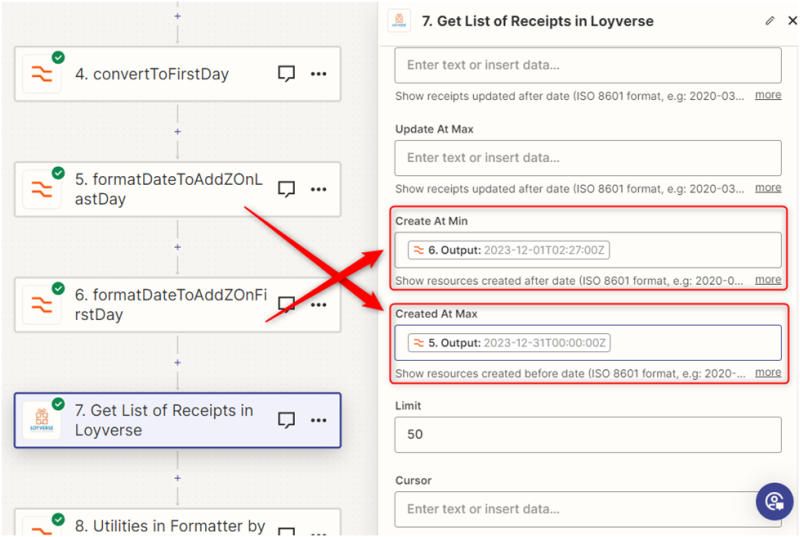
Task: Click the Formatter icon on step 6
Action: click(42, 304)
